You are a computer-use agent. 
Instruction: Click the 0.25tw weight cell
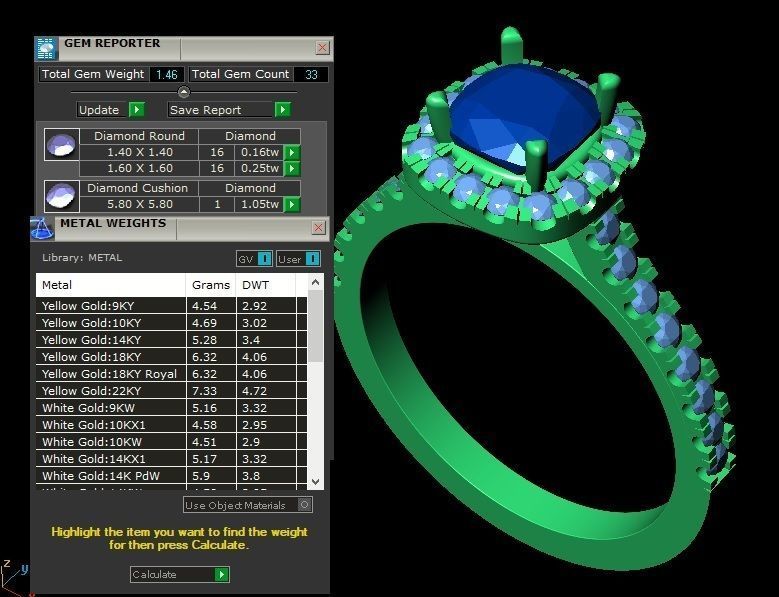pos(259,168)
